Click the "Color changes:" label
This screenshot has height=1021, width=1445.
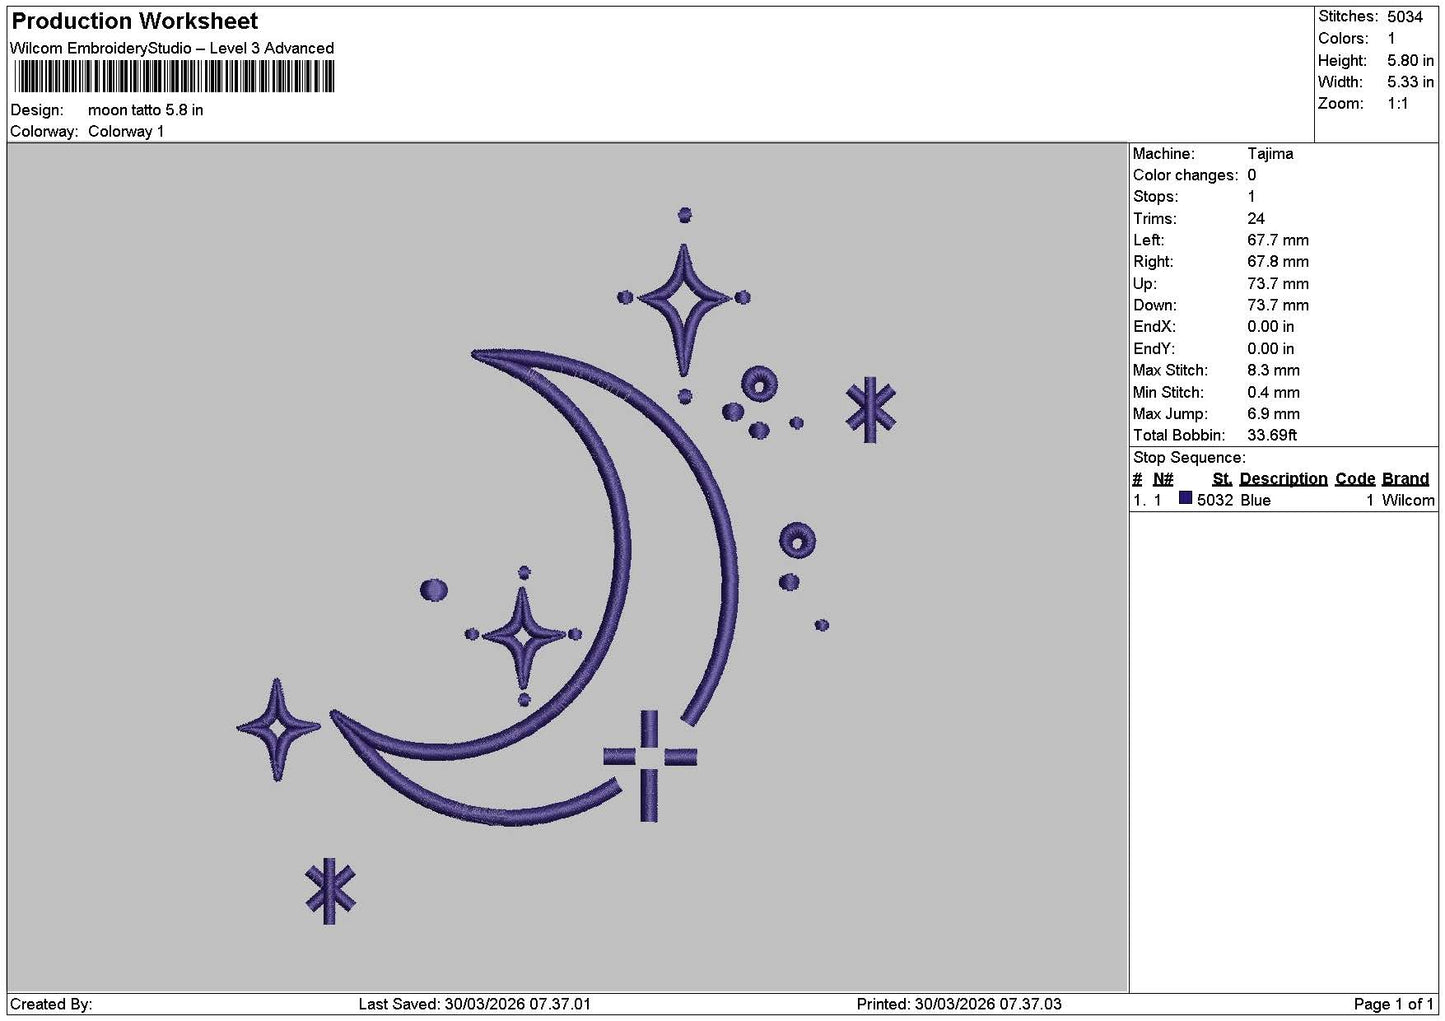(x=1185, y=176)
